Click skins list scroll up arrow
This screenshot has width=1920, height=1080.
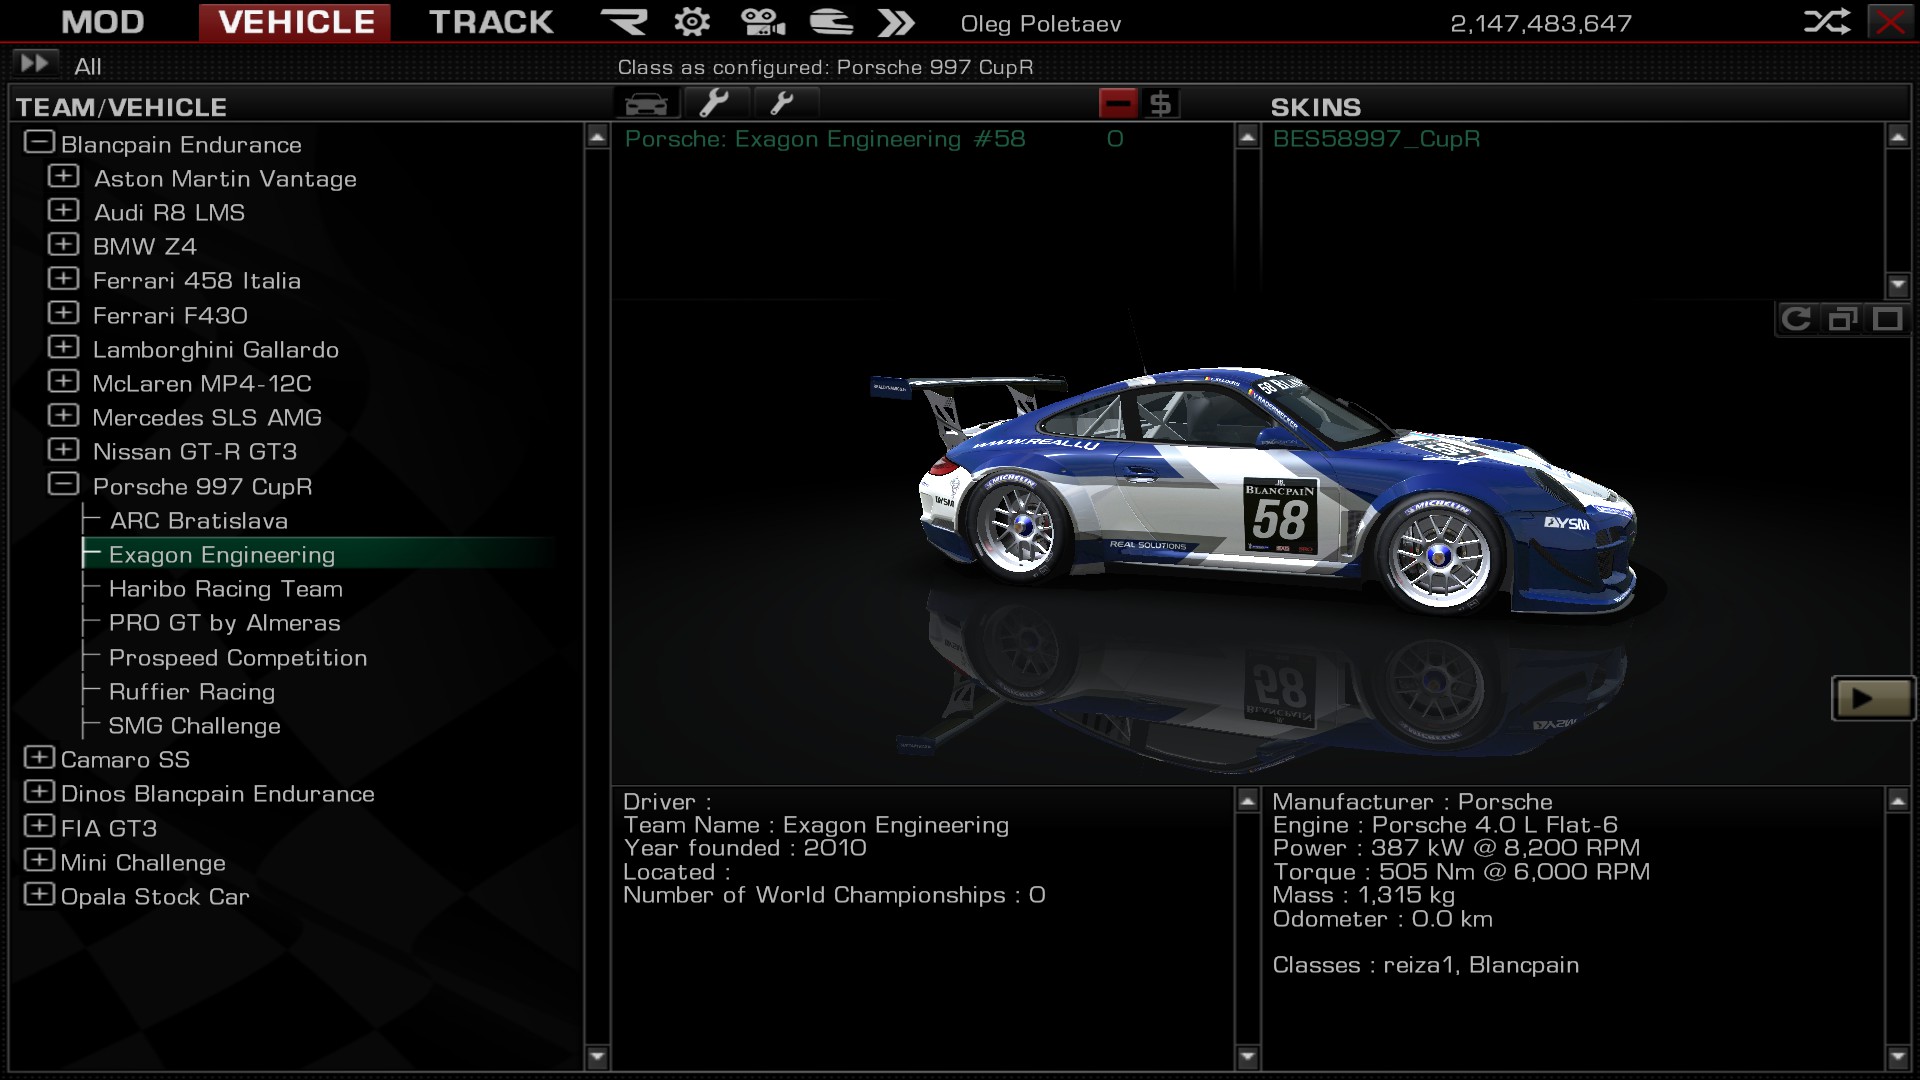click(x=1897, y=137)
